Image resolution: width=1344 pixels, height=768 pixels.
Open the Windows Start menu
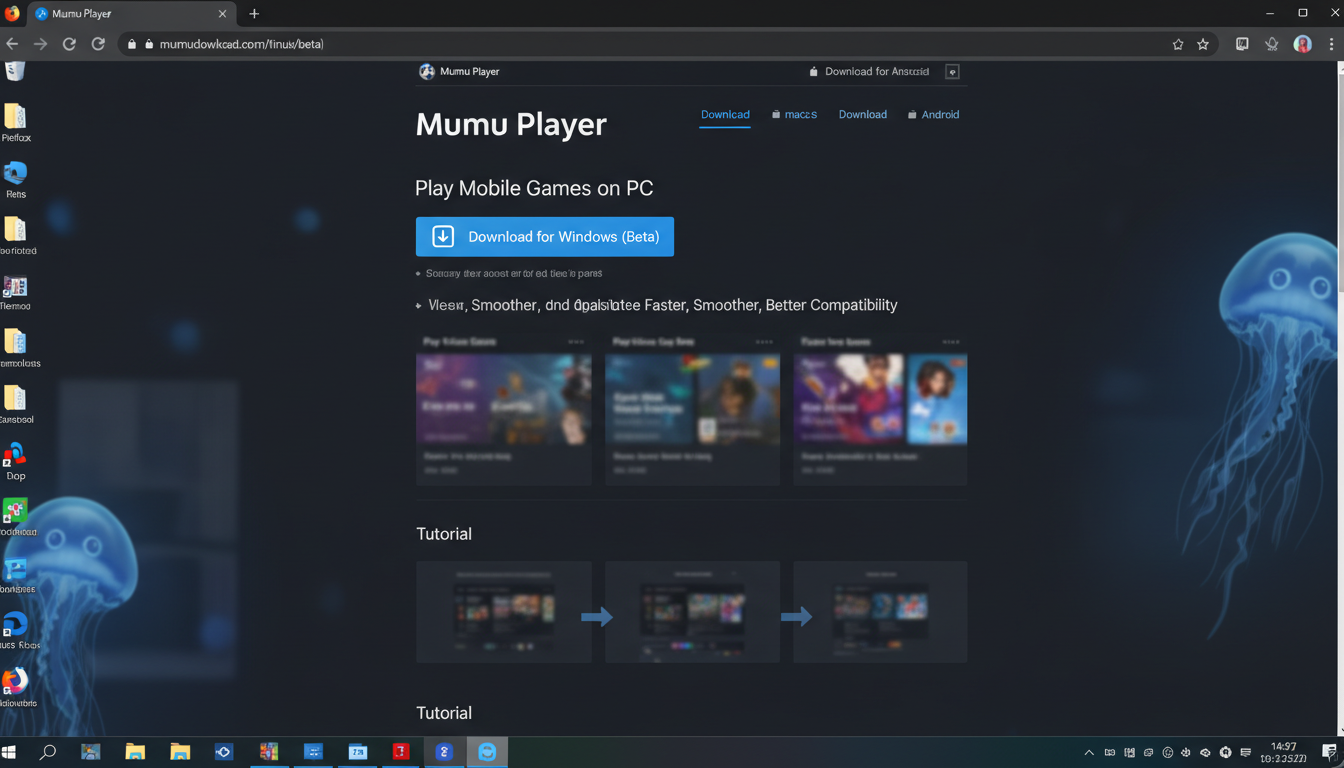(x=11, y=753)
